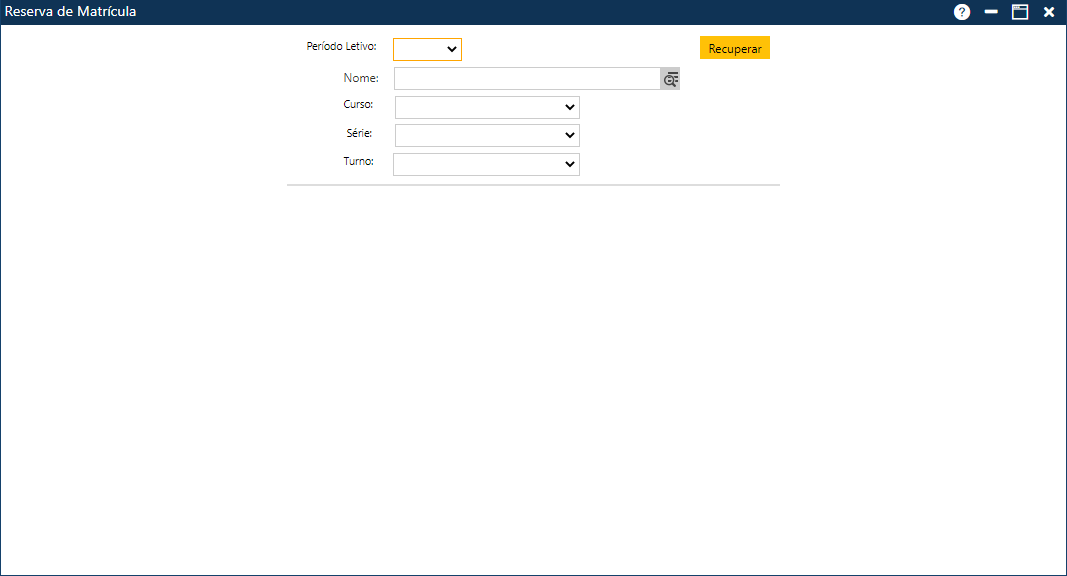This screenshot has width=1067, height=576.
Task: Select the Série label text
Action: (359, 132)
